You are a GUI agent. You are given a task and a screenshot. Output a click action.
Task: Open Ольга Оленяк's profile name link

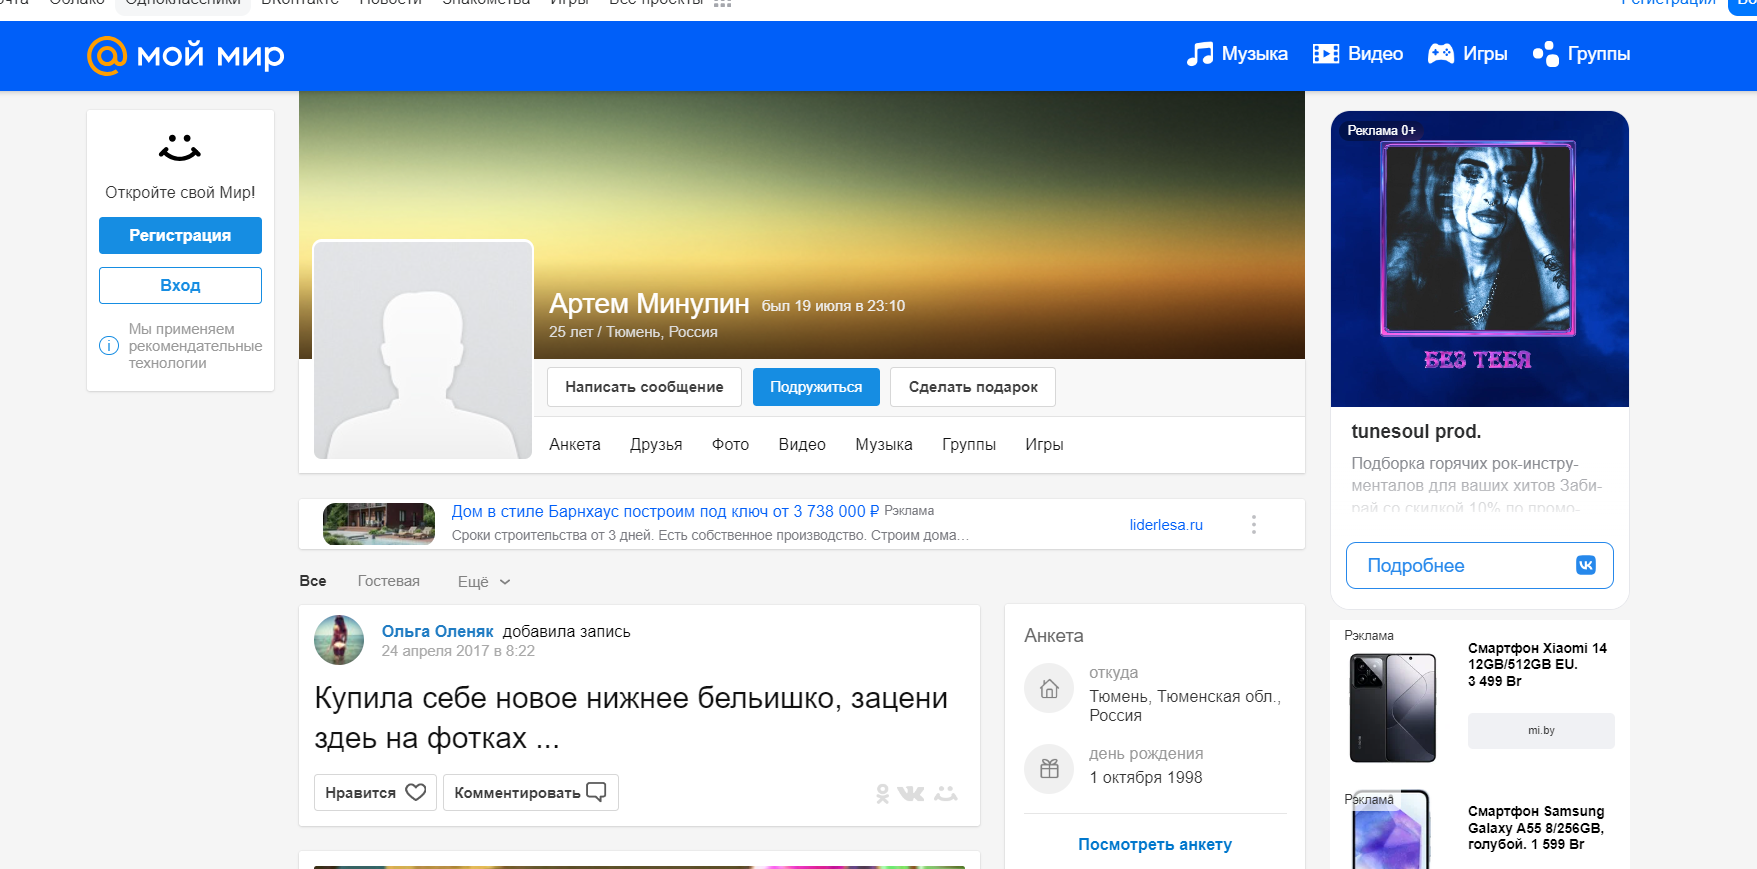point(438,631)
